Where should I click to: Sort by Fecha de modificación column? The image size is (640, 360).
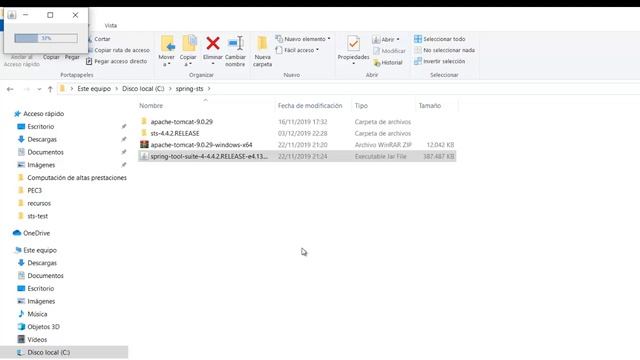point(310,106)
